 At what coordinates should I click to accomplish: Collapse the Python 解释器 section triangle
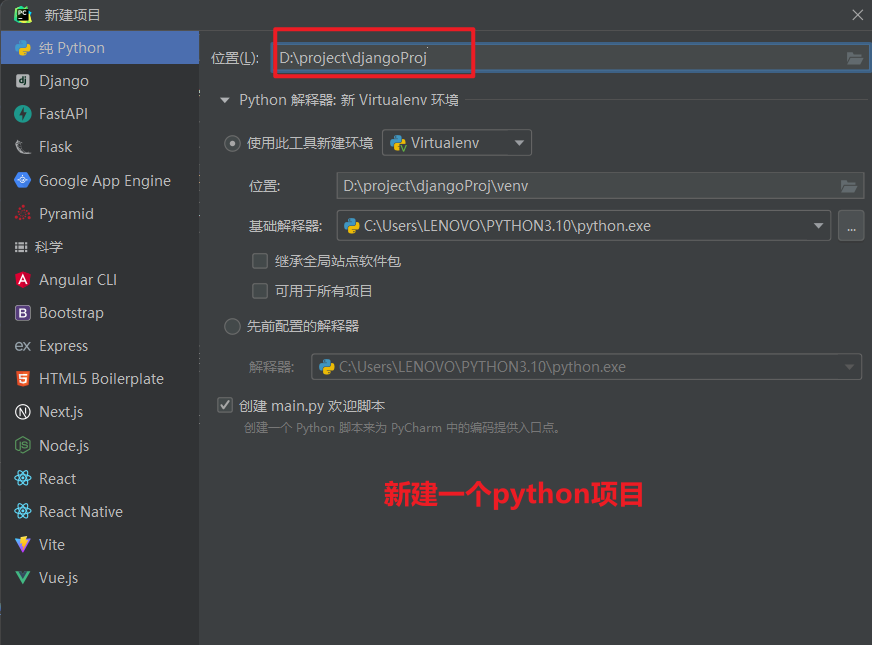(x=225, y=101)
